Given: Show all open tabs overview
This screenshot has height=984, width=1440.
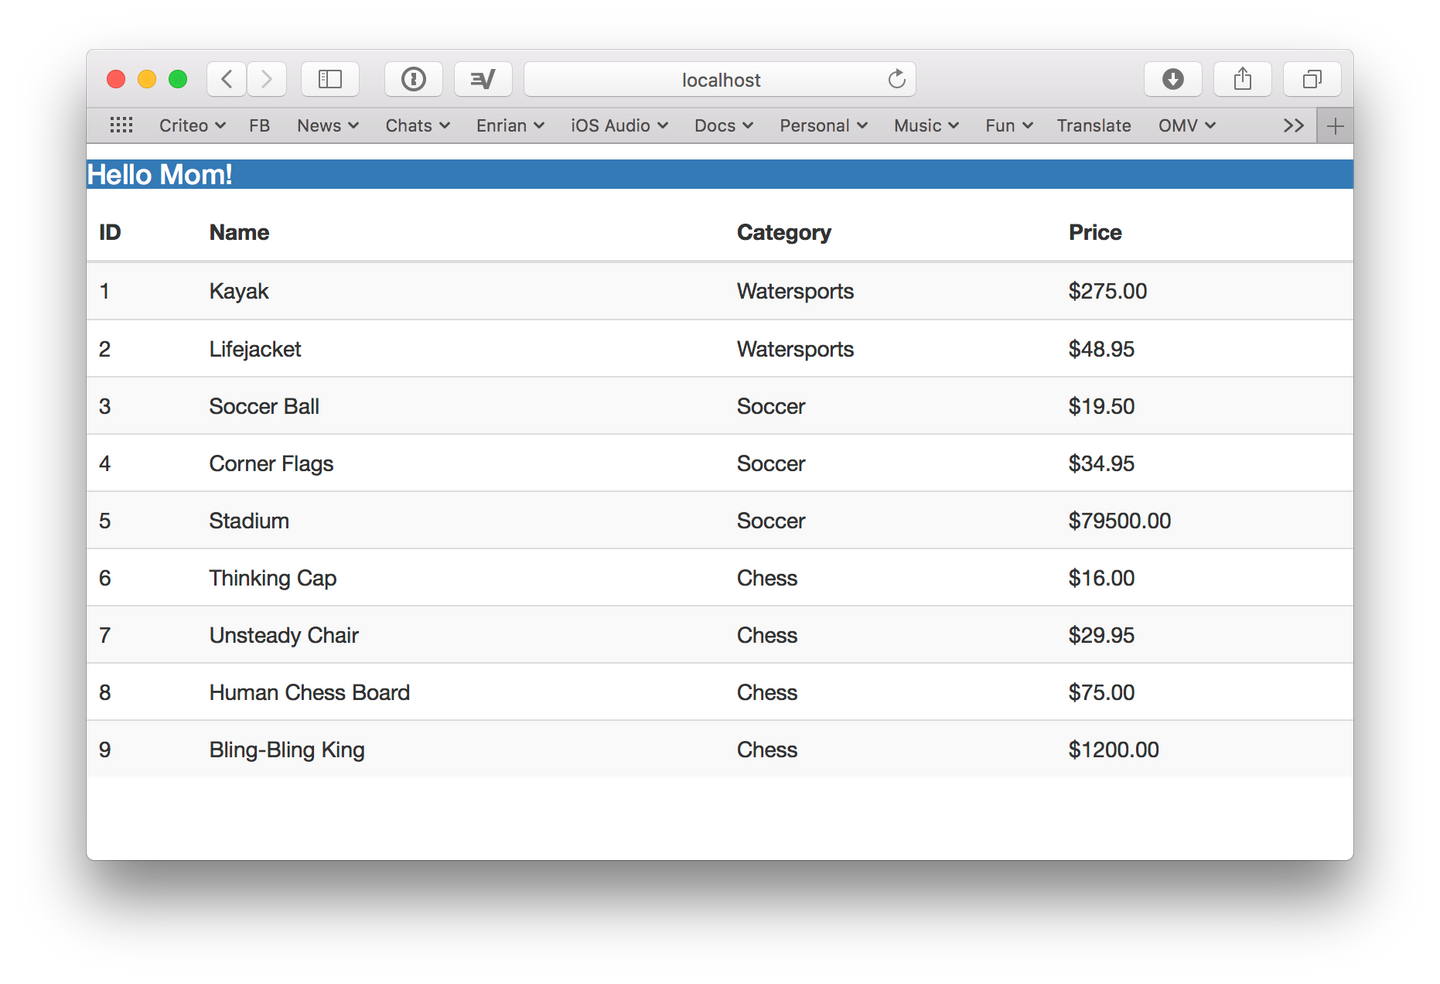Looking at the screenshot, I should [x=1311, y=79].
